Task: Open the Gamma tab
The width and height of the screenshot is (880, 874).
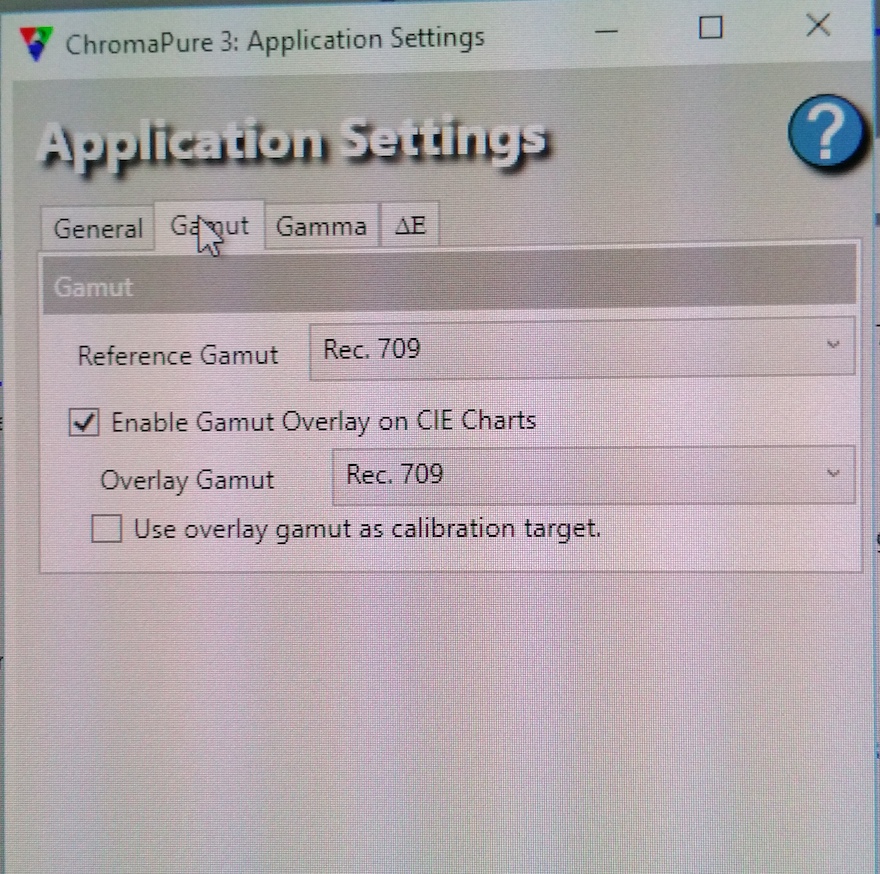Action: point(322,227)
